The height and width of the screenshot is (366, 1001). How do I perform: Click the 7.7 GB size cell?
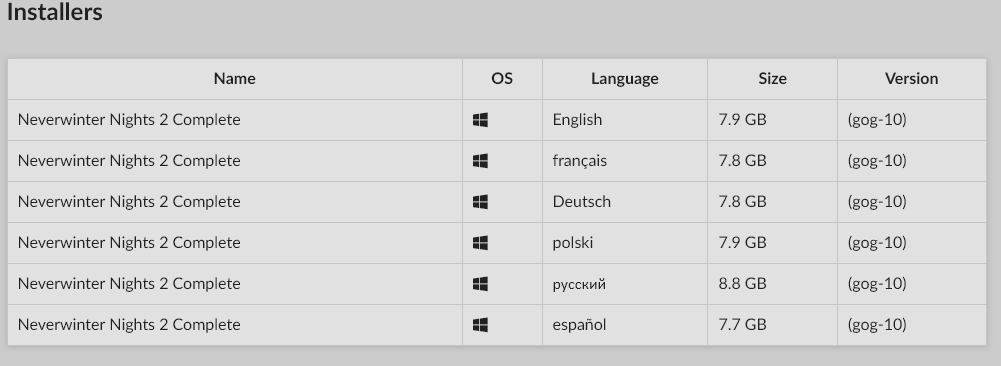[x=742, y=324]
